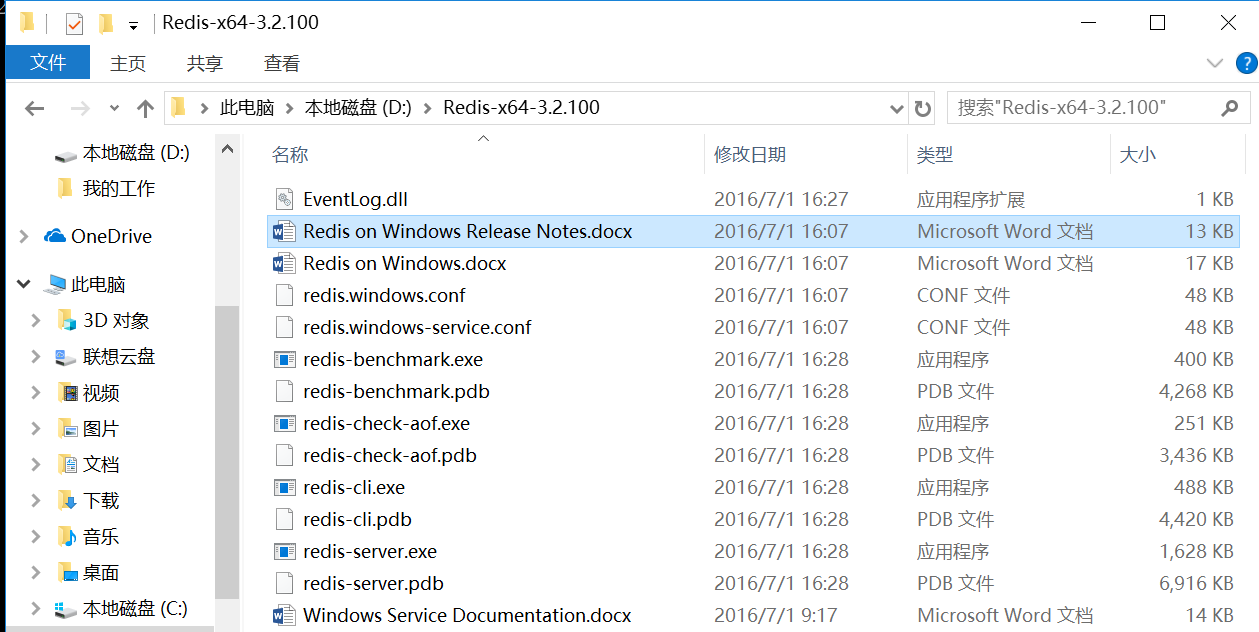1259x632 pixels.
Task: Click the 联想云盘 icon in sidebar
Action: pyautogui.click(x=66, y=357)
